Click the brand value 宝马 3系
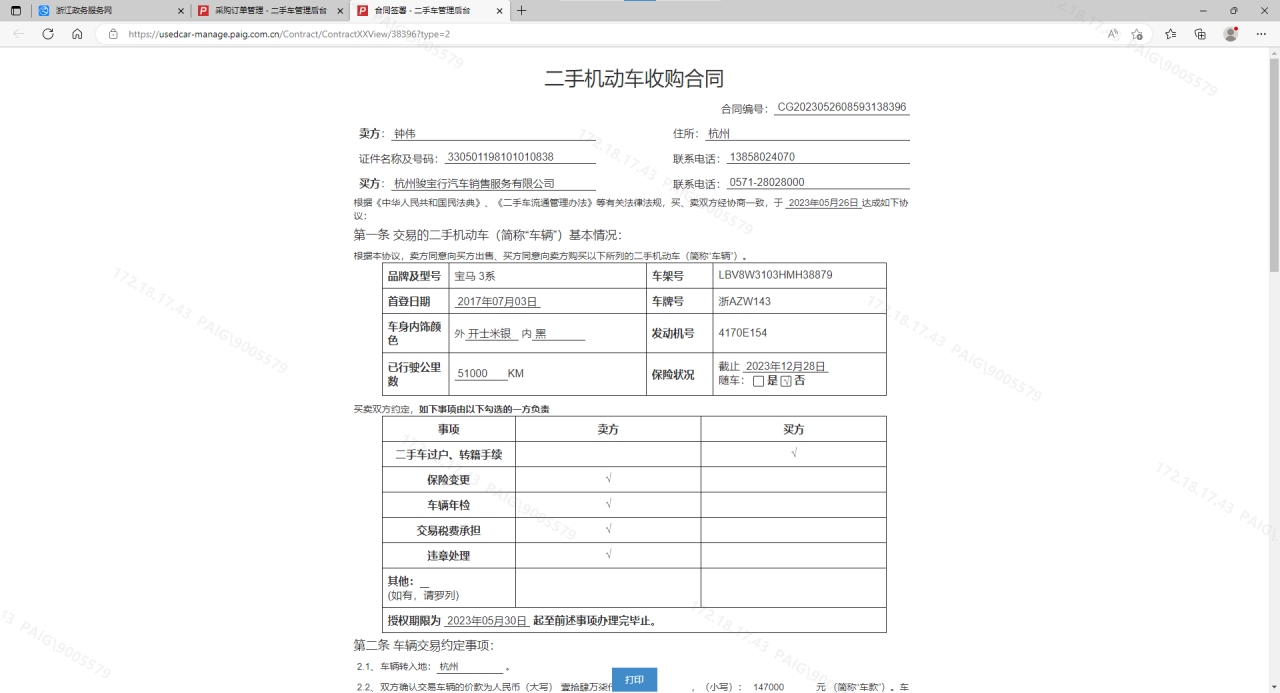The width and height of the screenshot is (1280, 693). pyautogui.click(x=475, y=275)
